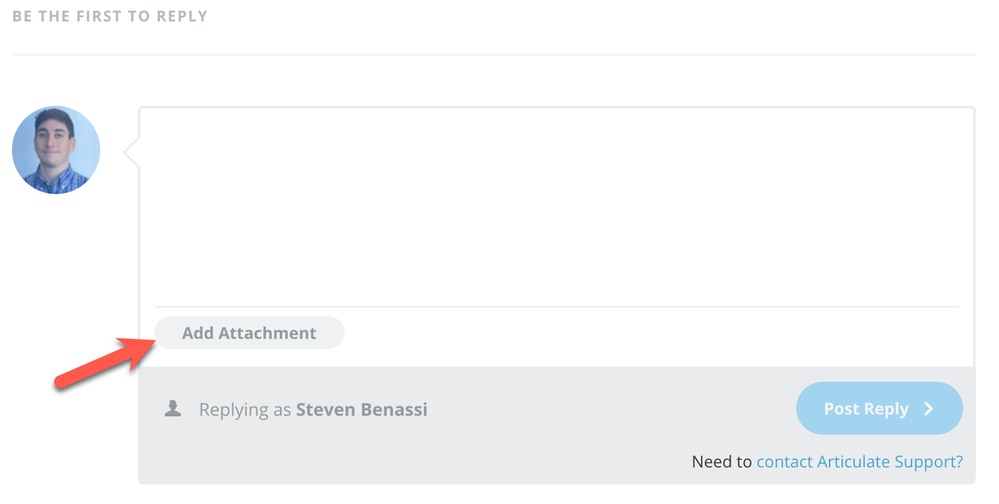
Task: Click empty attachment row right of Add Attachment
Action: [650, 334]
